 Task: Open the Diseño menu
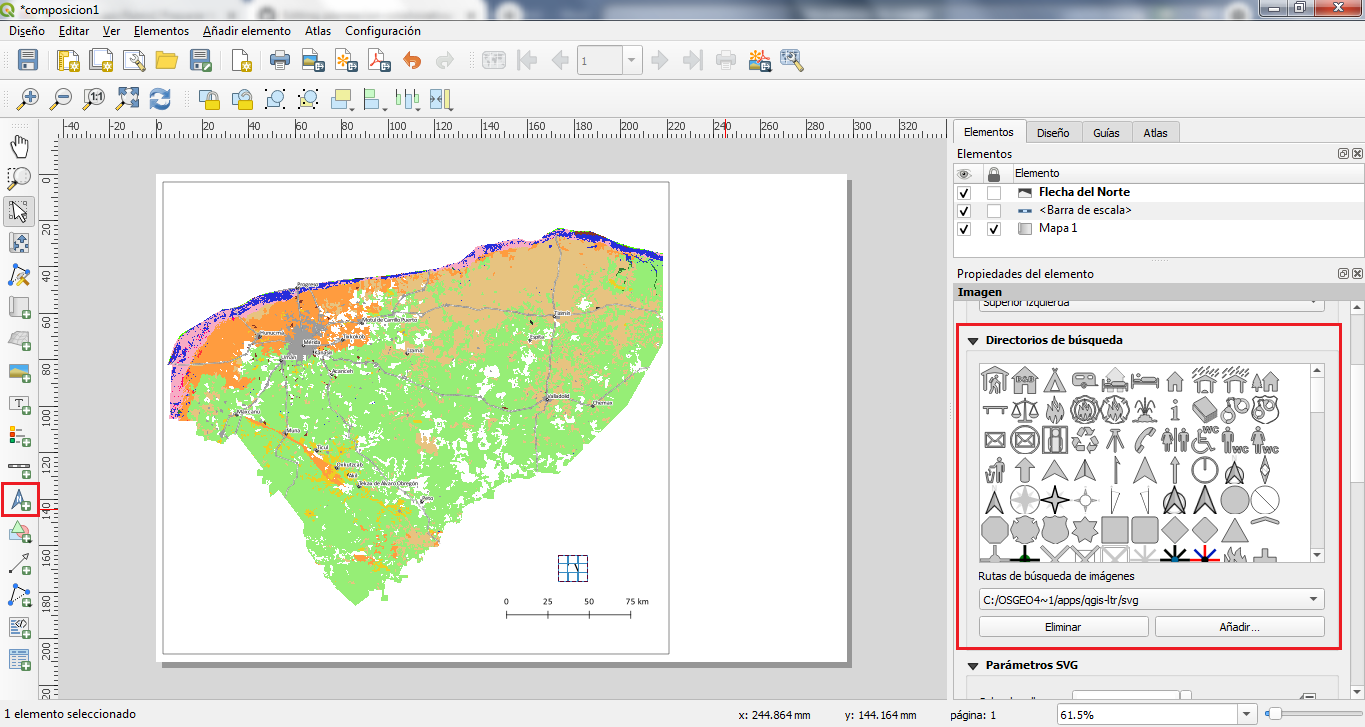[26, 31]
